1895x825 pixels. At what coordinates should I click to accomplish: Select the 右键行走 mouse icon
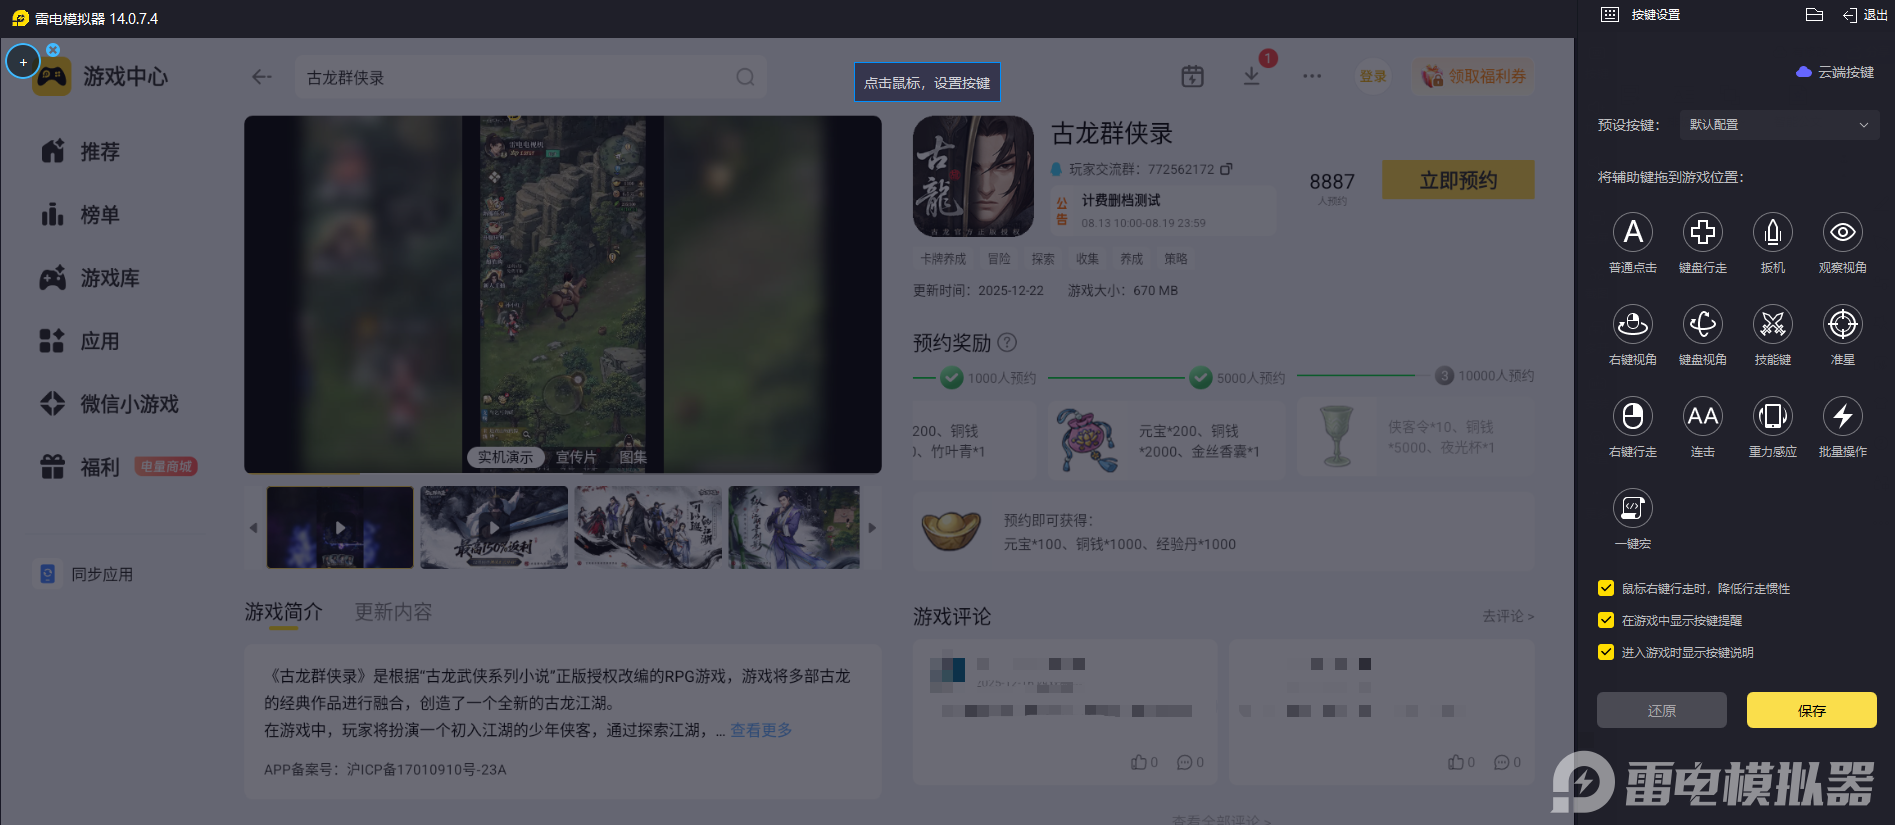click(x=1633, y=416)
